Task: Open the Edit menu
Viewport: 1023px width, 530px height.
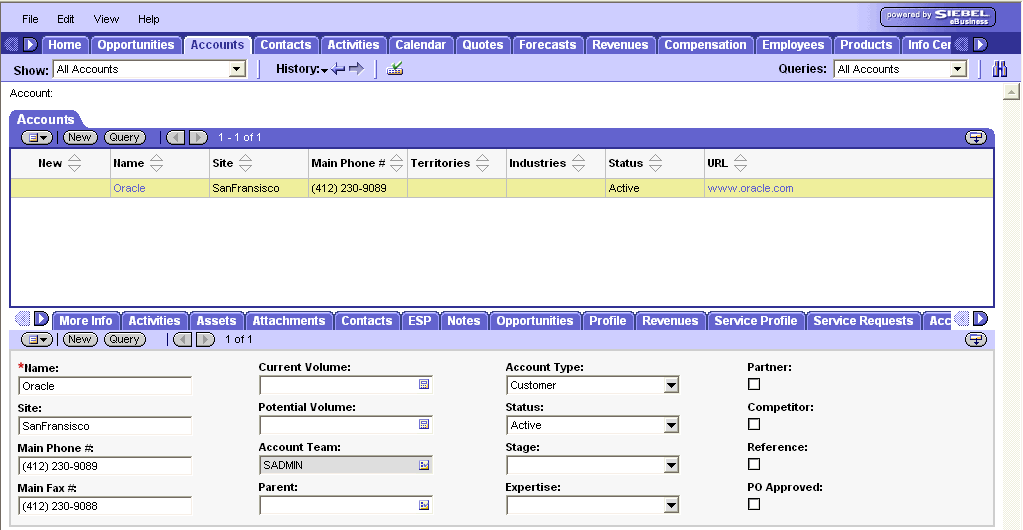Action: (65, 19)
